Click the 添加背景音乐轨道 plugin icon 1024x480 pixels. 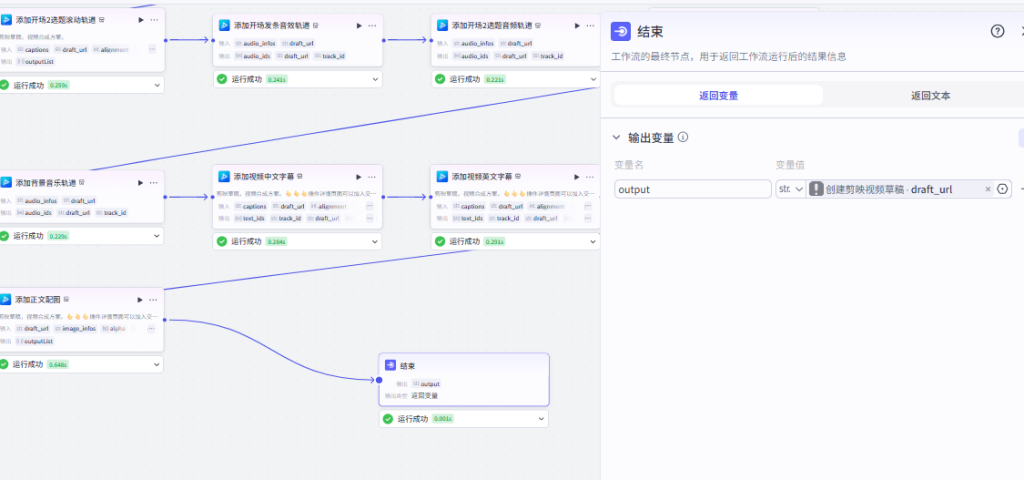(6, 182)
